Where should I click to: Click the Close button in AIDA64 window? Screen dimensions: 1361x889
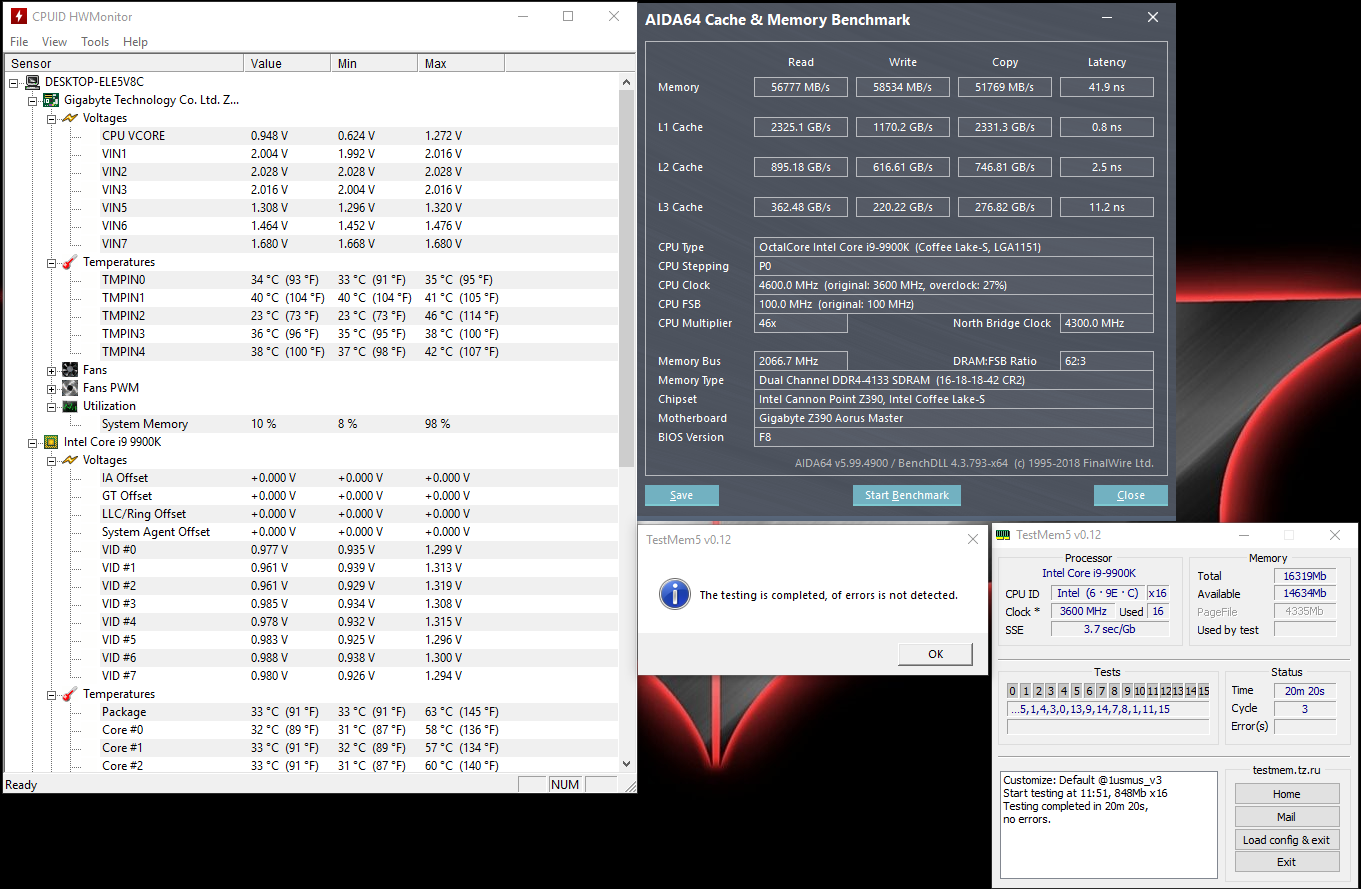[1131, 495]
